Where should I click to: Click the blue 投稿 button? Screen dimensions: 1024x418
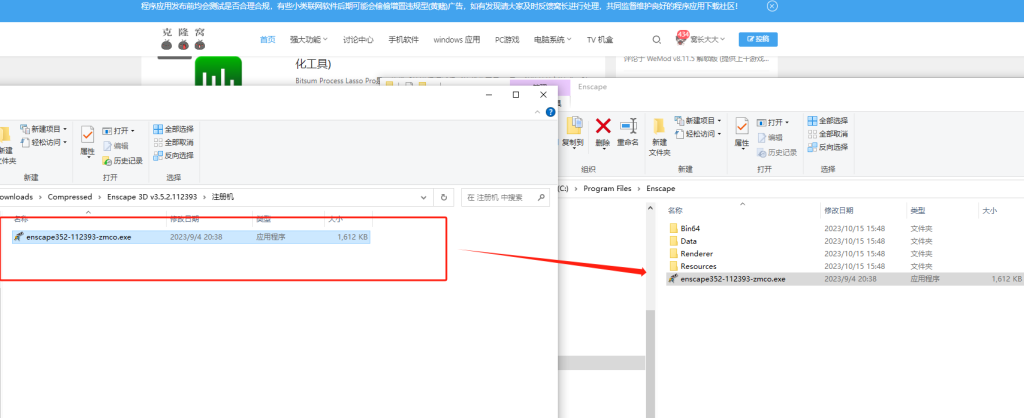[758, 39]
